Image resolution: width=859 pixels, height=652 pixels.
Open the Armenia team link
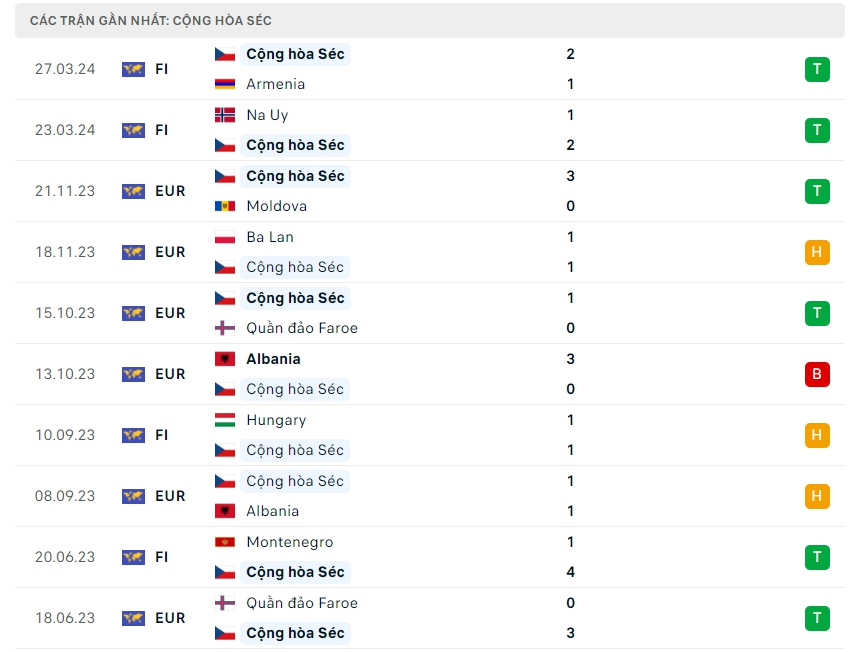point(275,85)
